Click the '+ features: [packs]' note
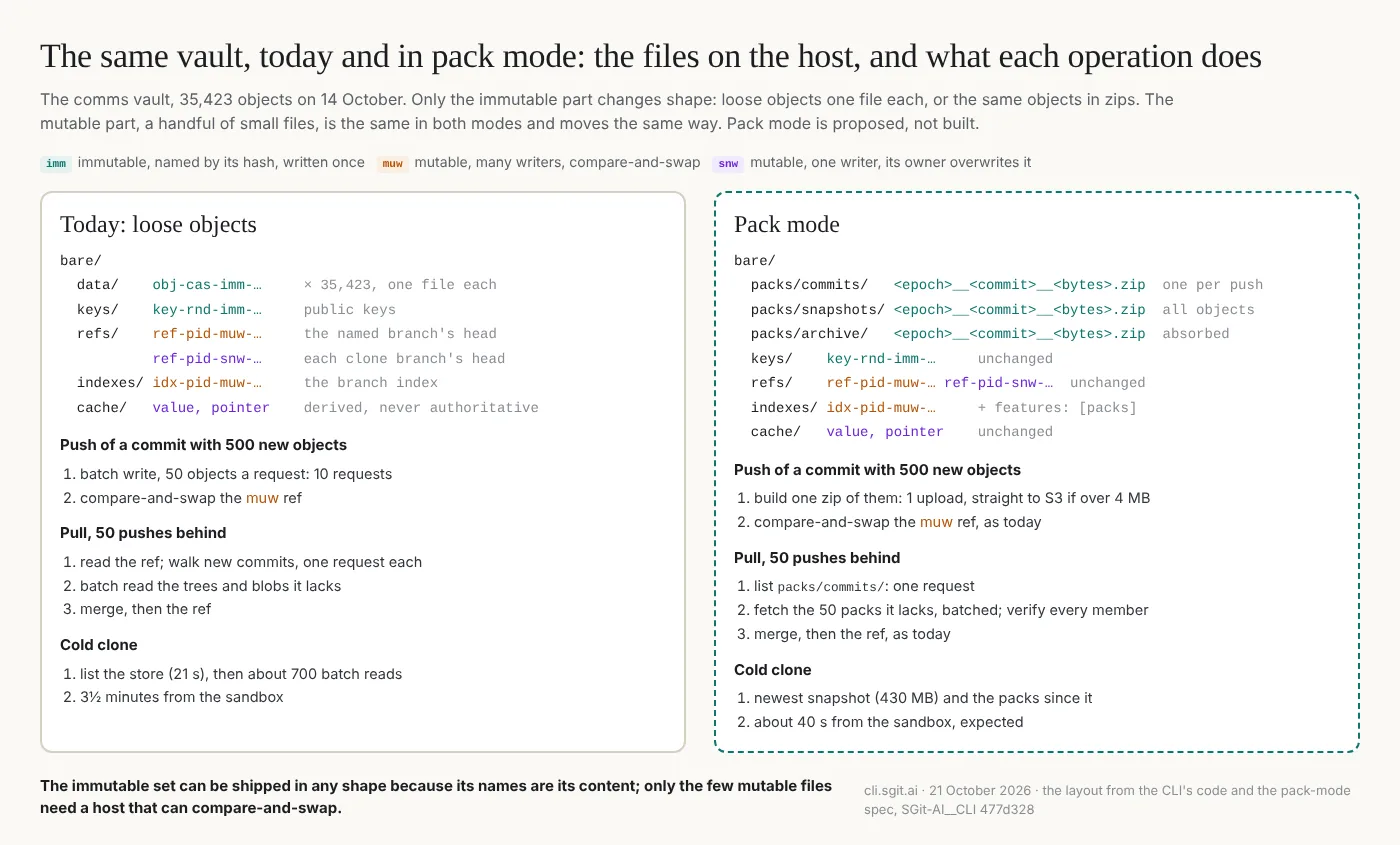This screenshot has width=1400, height=845. pyautogui.click(x=1057, y=408)
